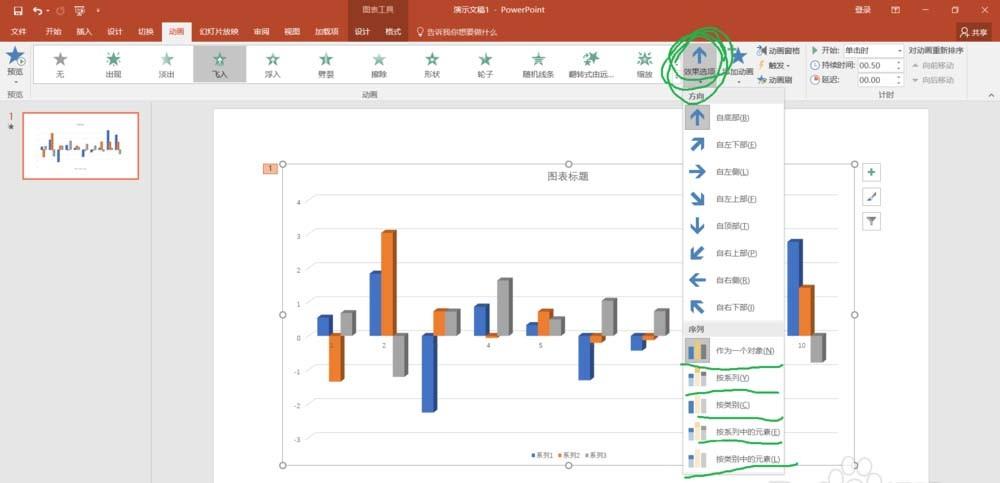1000x483 pixels.
Task: Open Chart Elements plus button beside chart
Action: pos(871,173)
